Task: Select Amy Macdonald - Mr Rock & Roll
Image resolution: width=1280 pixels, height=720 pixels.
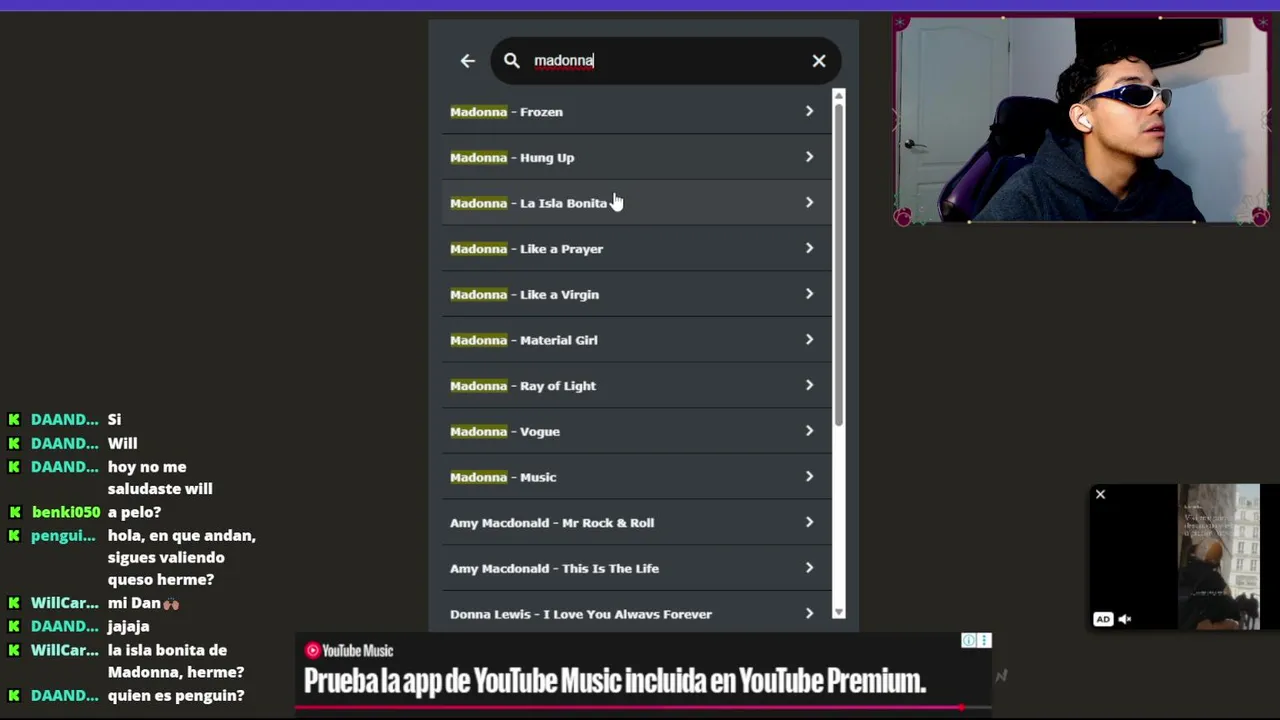Action: tap(636, 523)
